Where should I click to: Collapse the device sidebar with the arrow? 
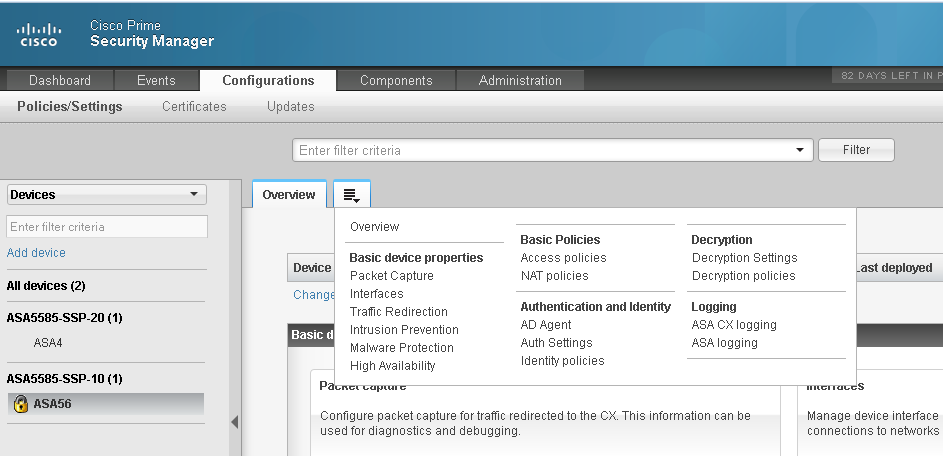point(235,422)
